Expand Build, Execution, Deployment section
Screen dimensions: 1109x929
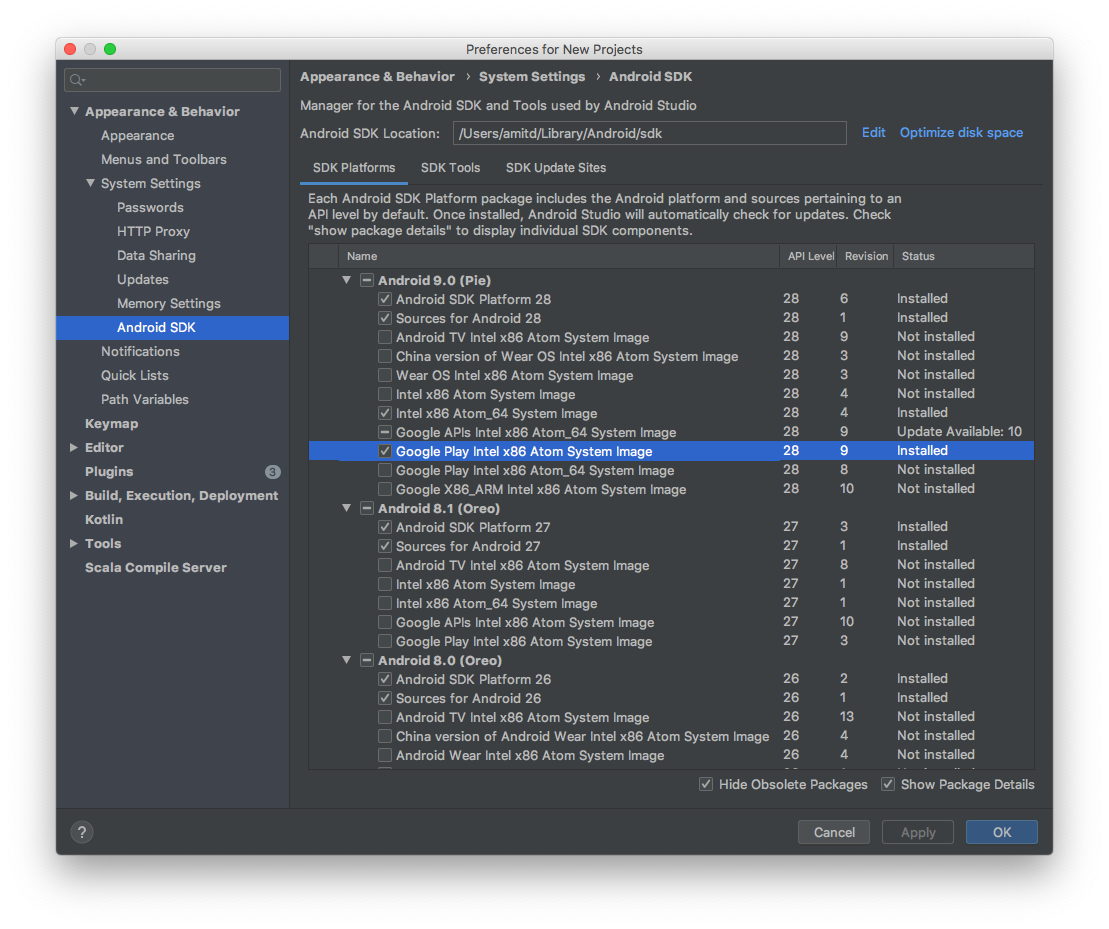point(74,496)
